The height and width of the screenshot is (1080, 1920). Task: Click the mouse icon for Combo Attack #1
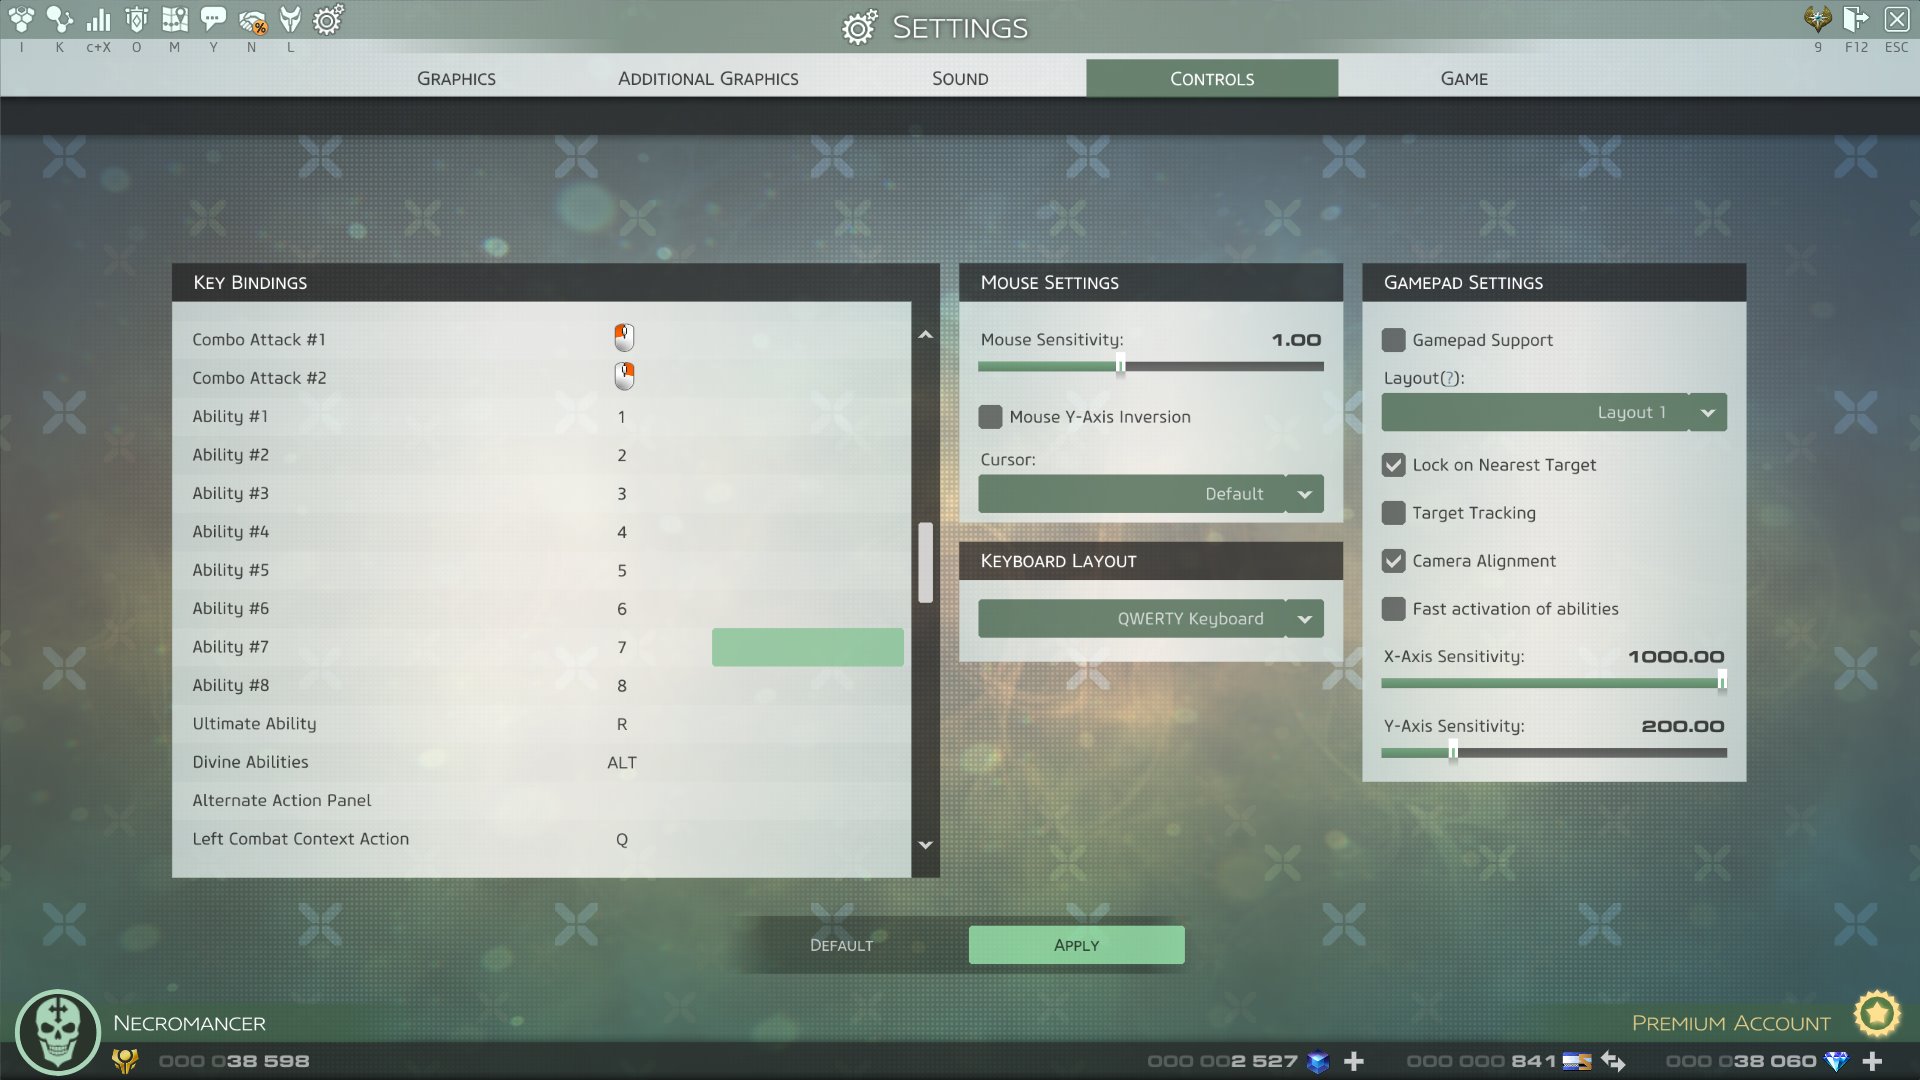tap(624, 338)
